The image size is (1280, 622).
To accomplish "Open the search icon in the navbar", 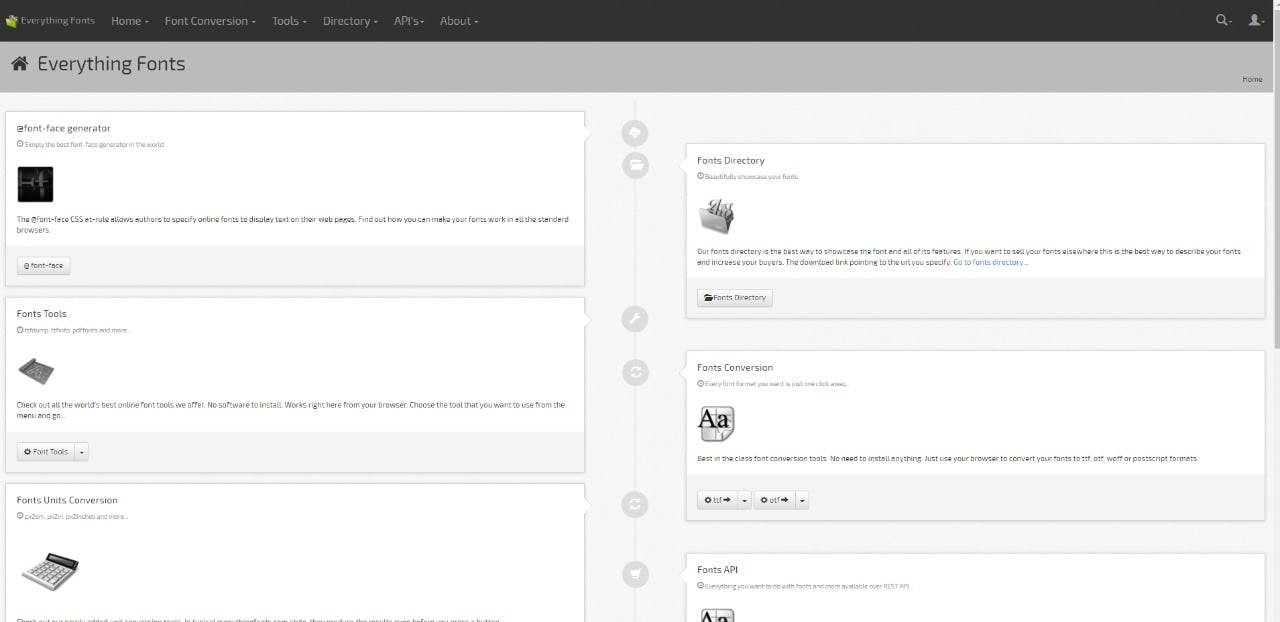I will pos(1223,20).
